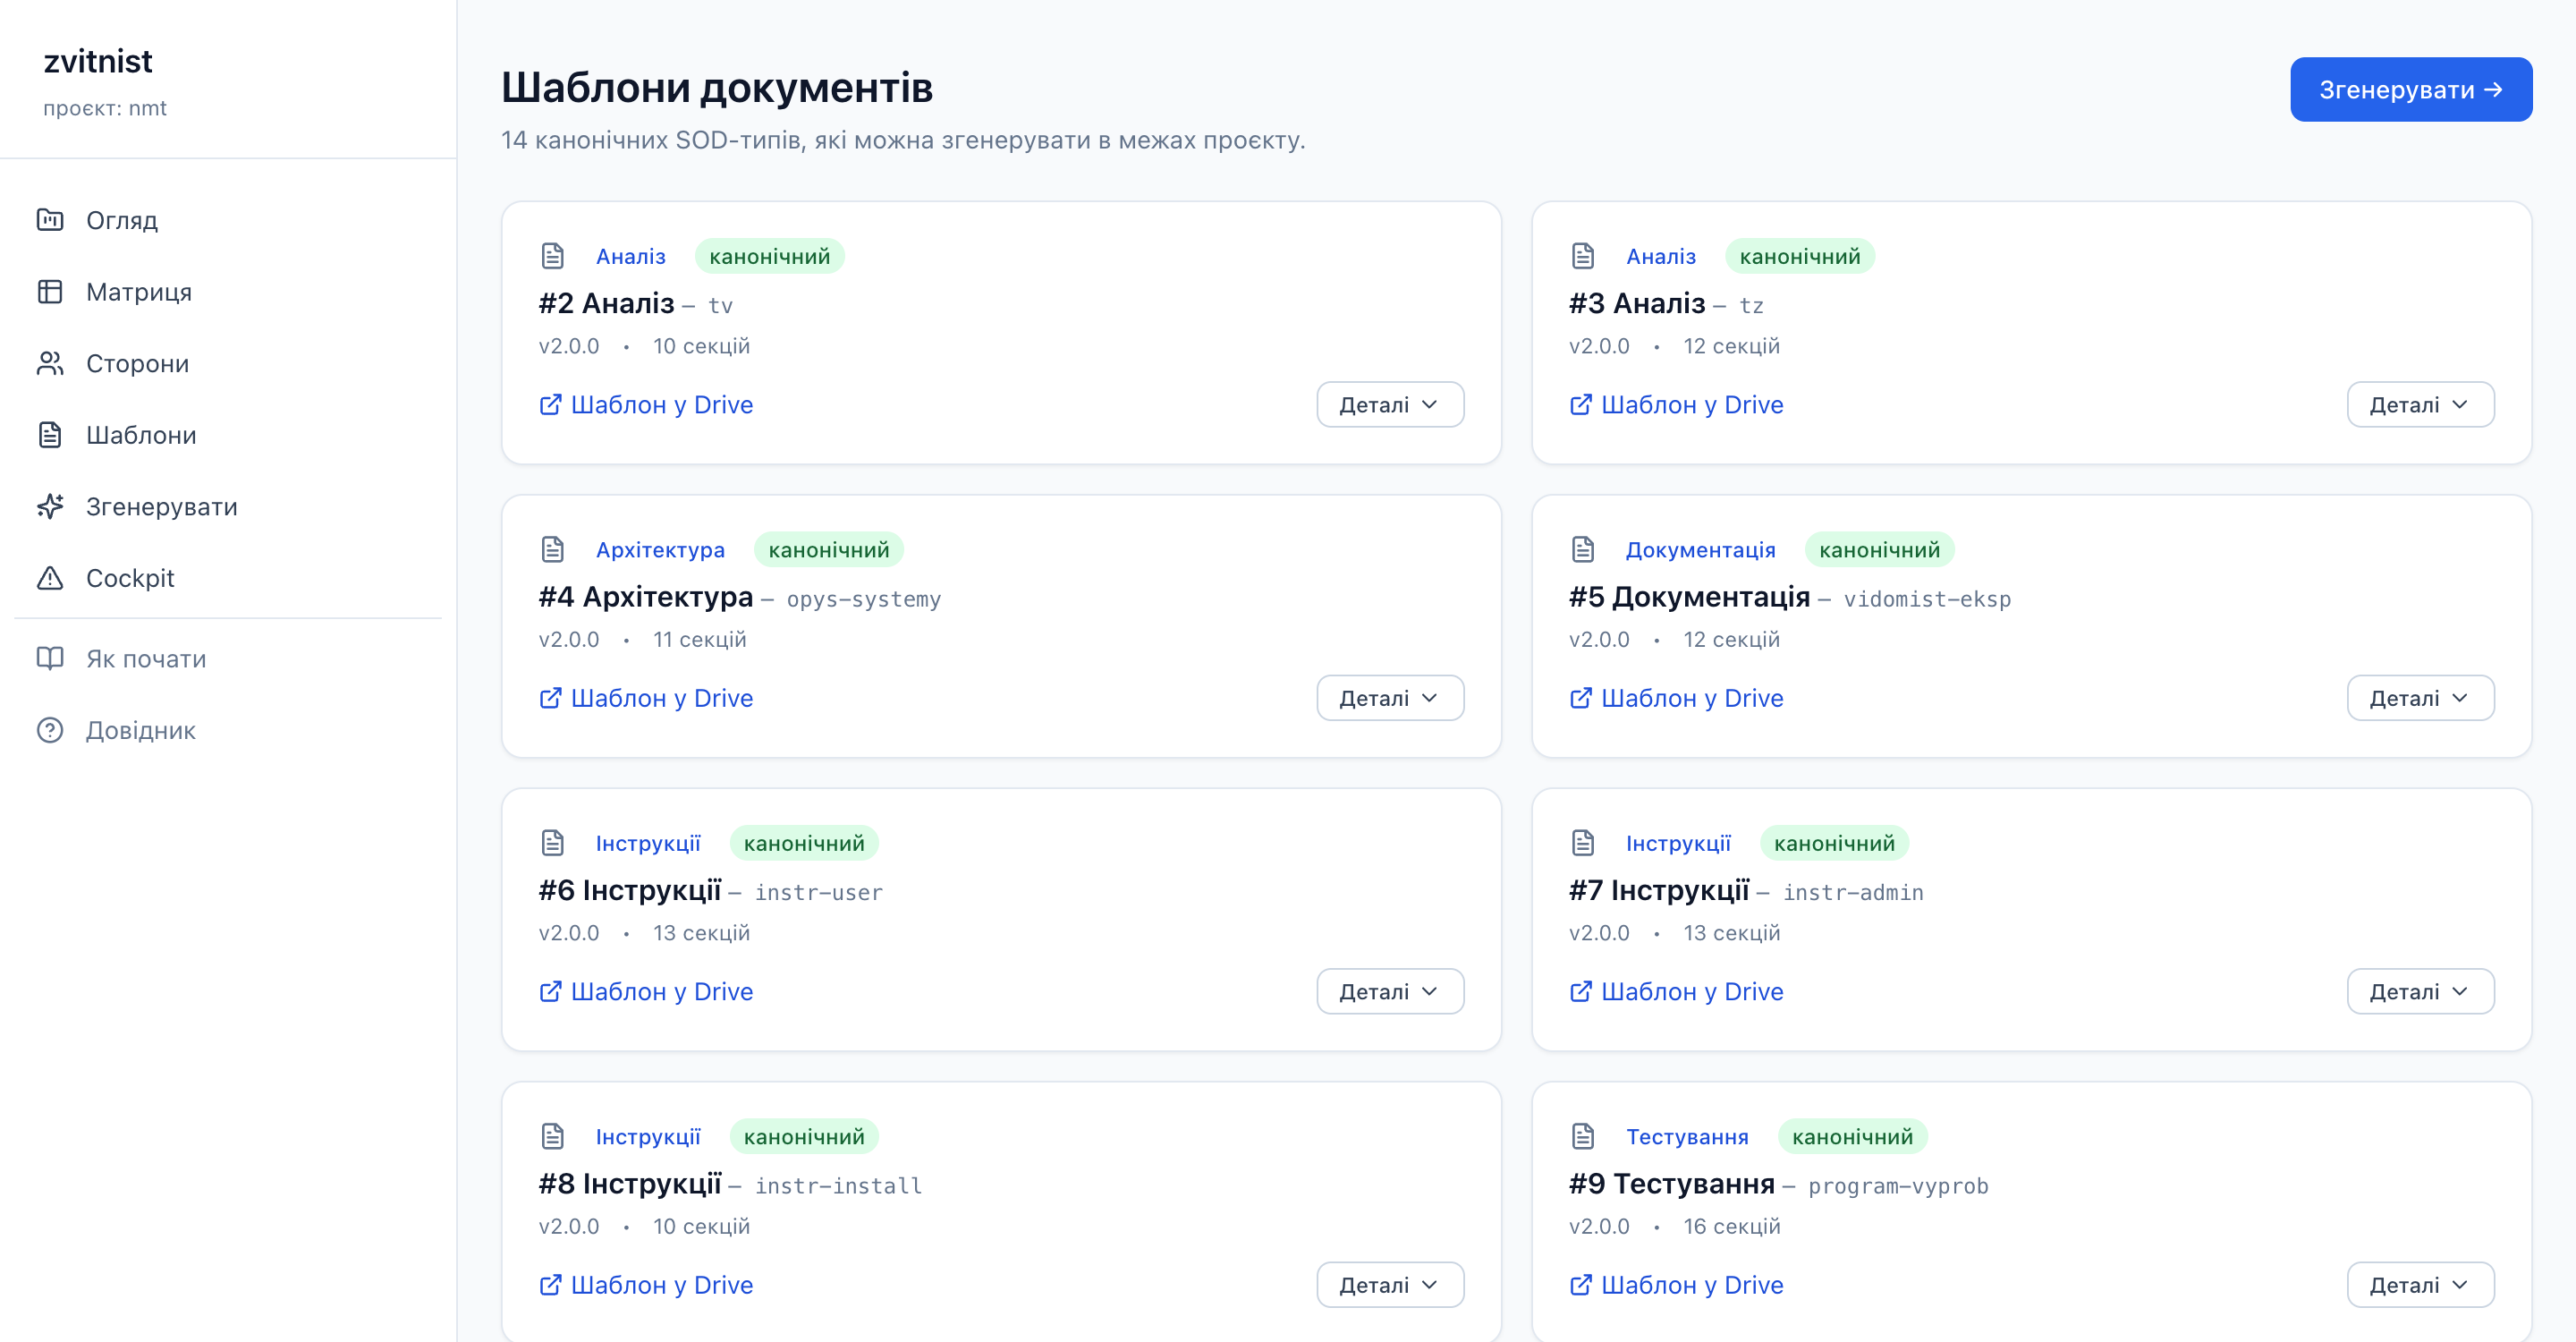Open Згенерувати from the sidebar
Image resolution: width=2576 pixels, height=1342 pixels.
[228, 507]
